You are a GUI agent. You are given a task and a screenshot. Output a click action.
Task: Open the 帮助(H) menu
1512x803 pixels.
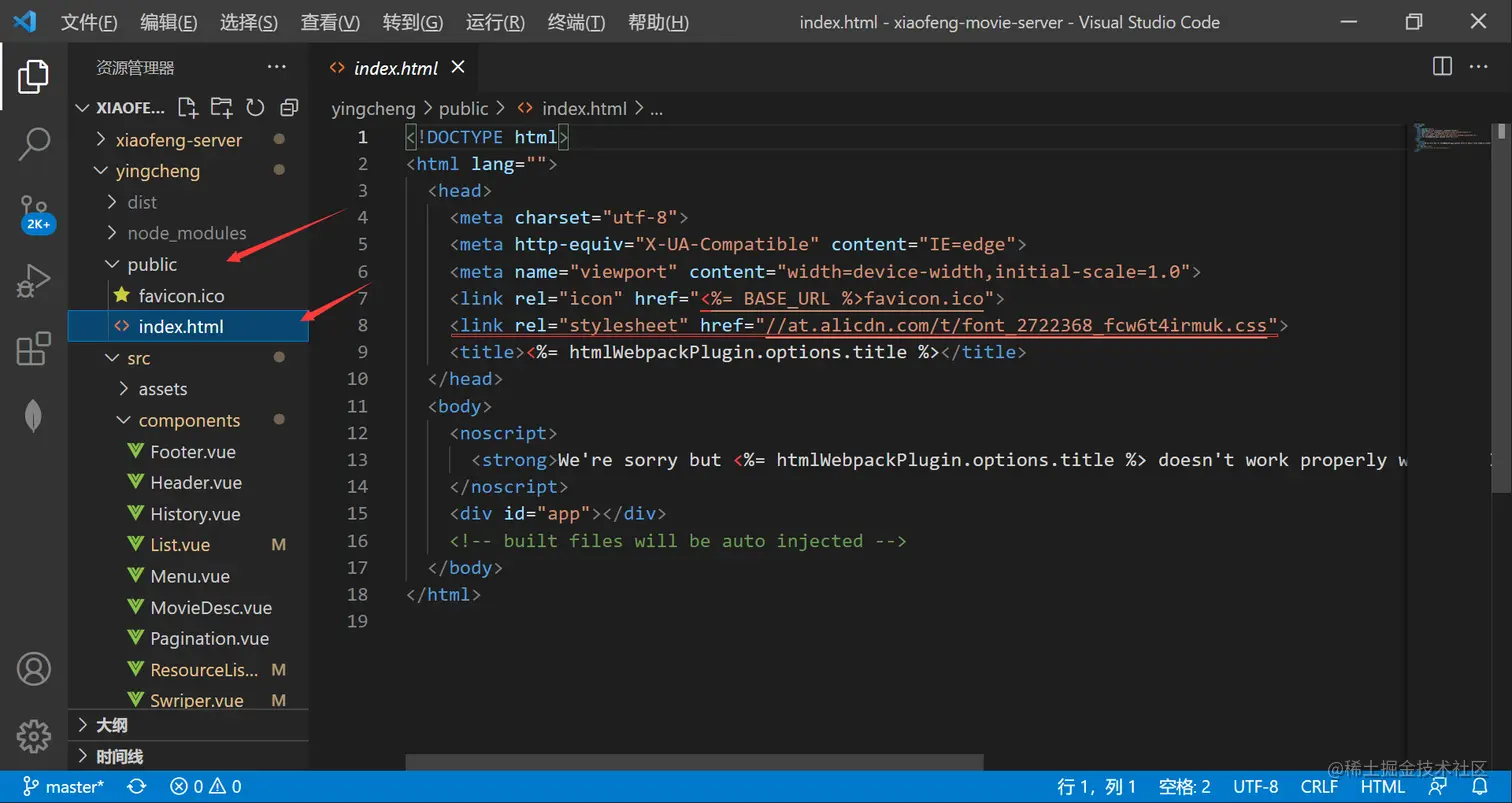tap(658, 22)
